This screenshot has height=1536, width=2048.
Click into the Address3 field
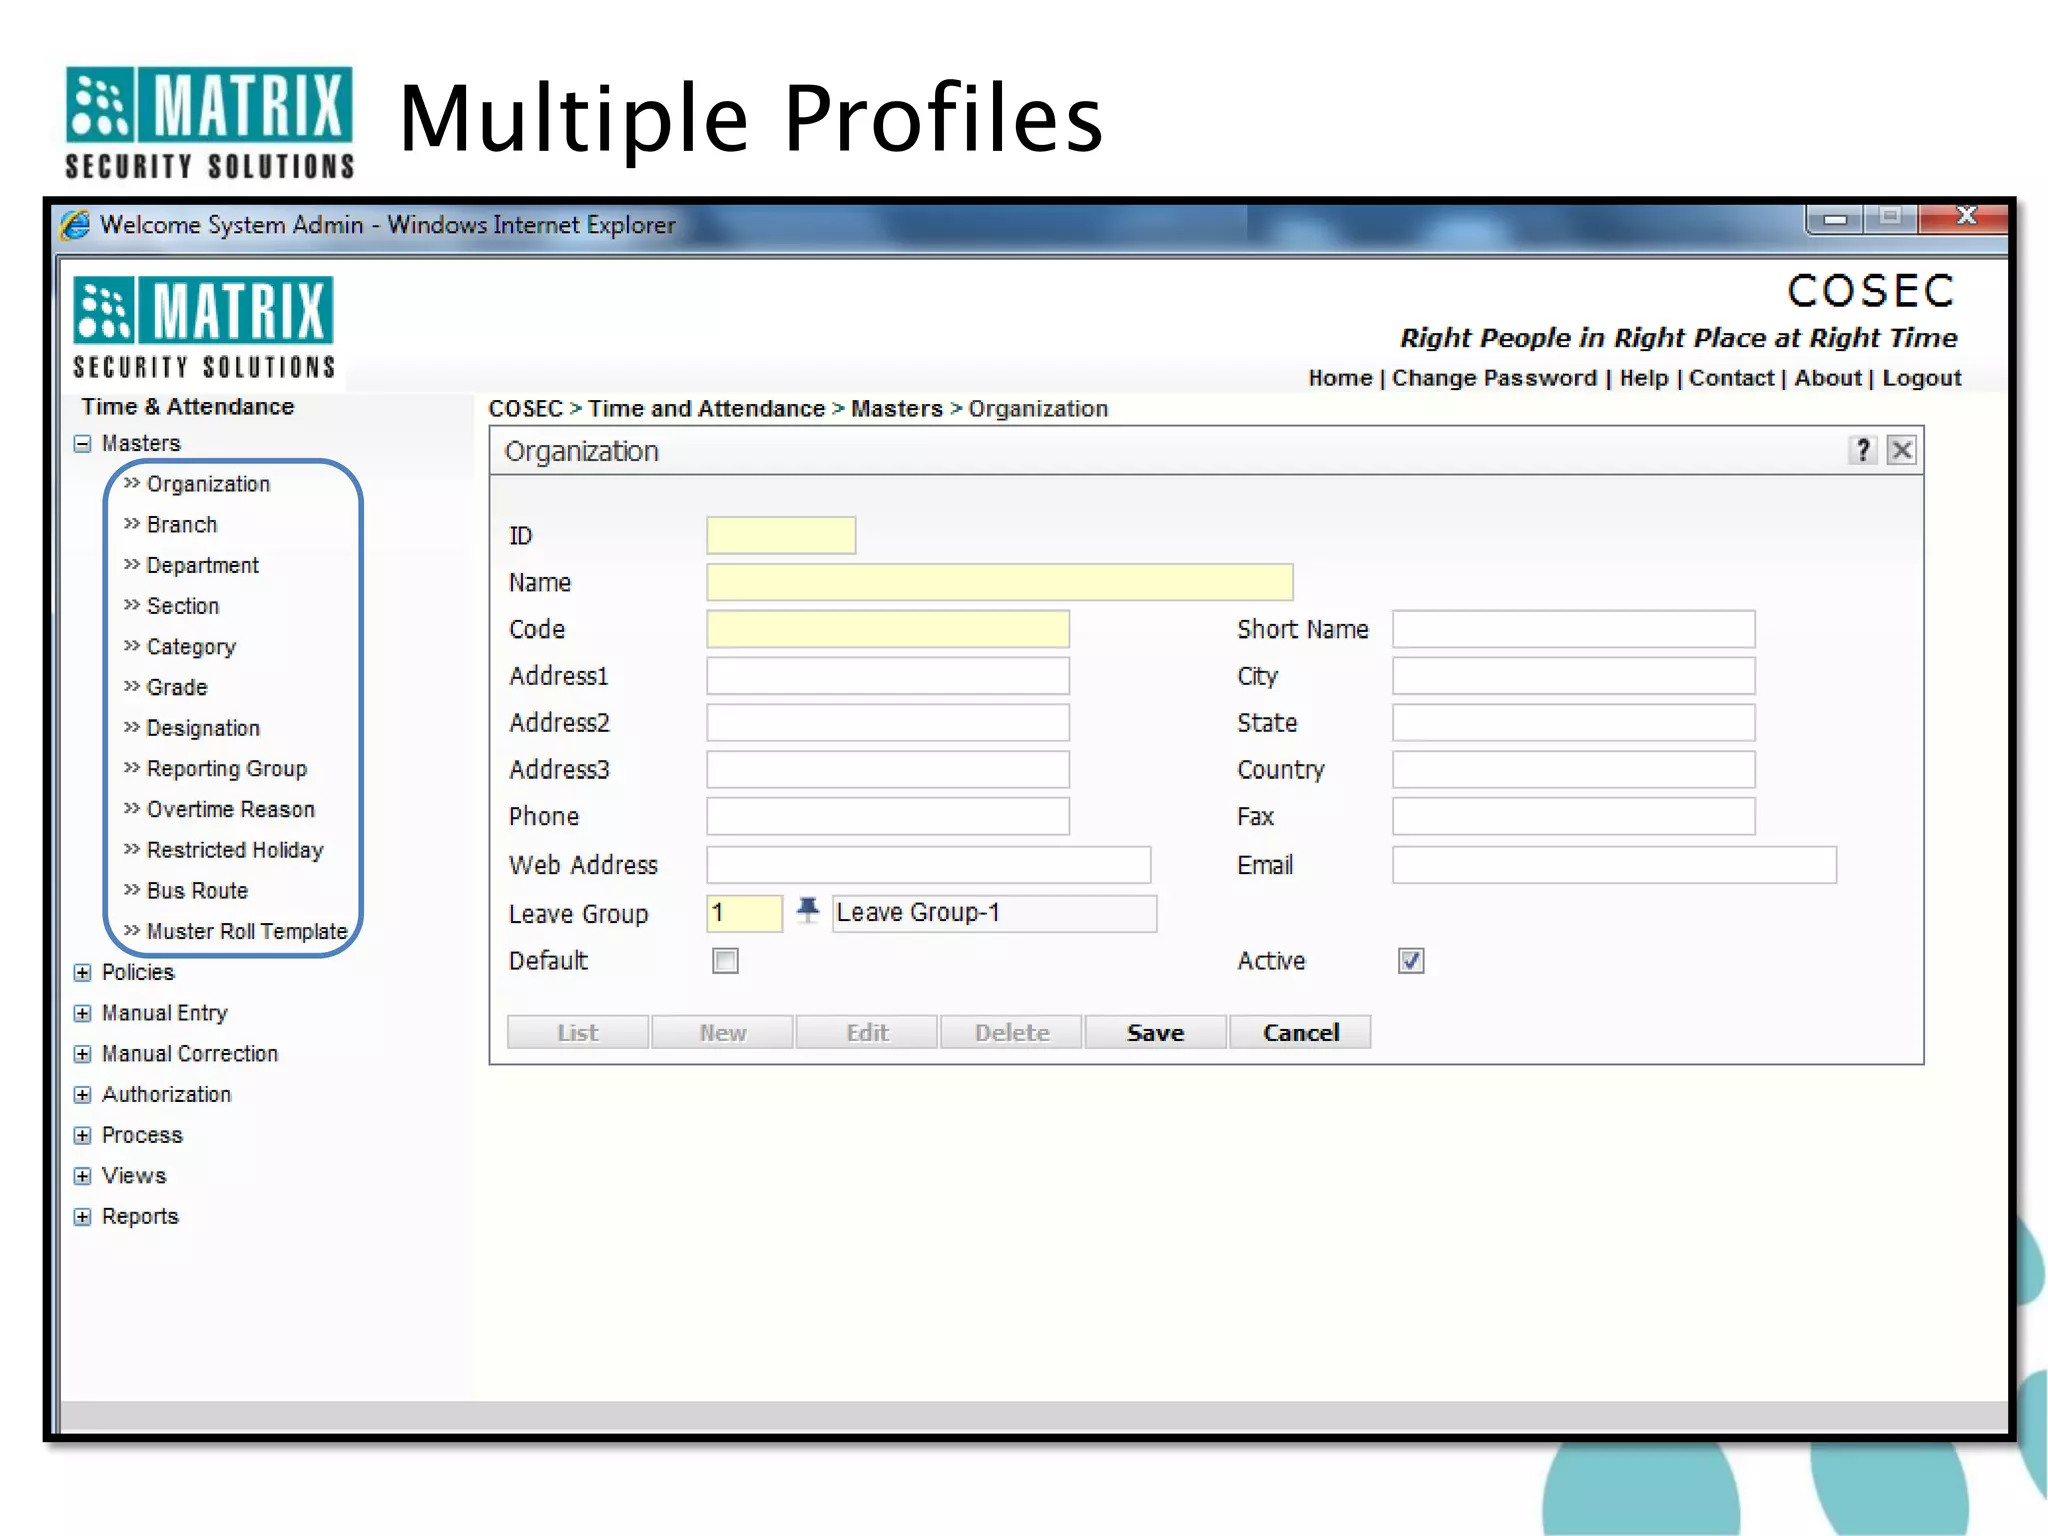pos(888,769)
